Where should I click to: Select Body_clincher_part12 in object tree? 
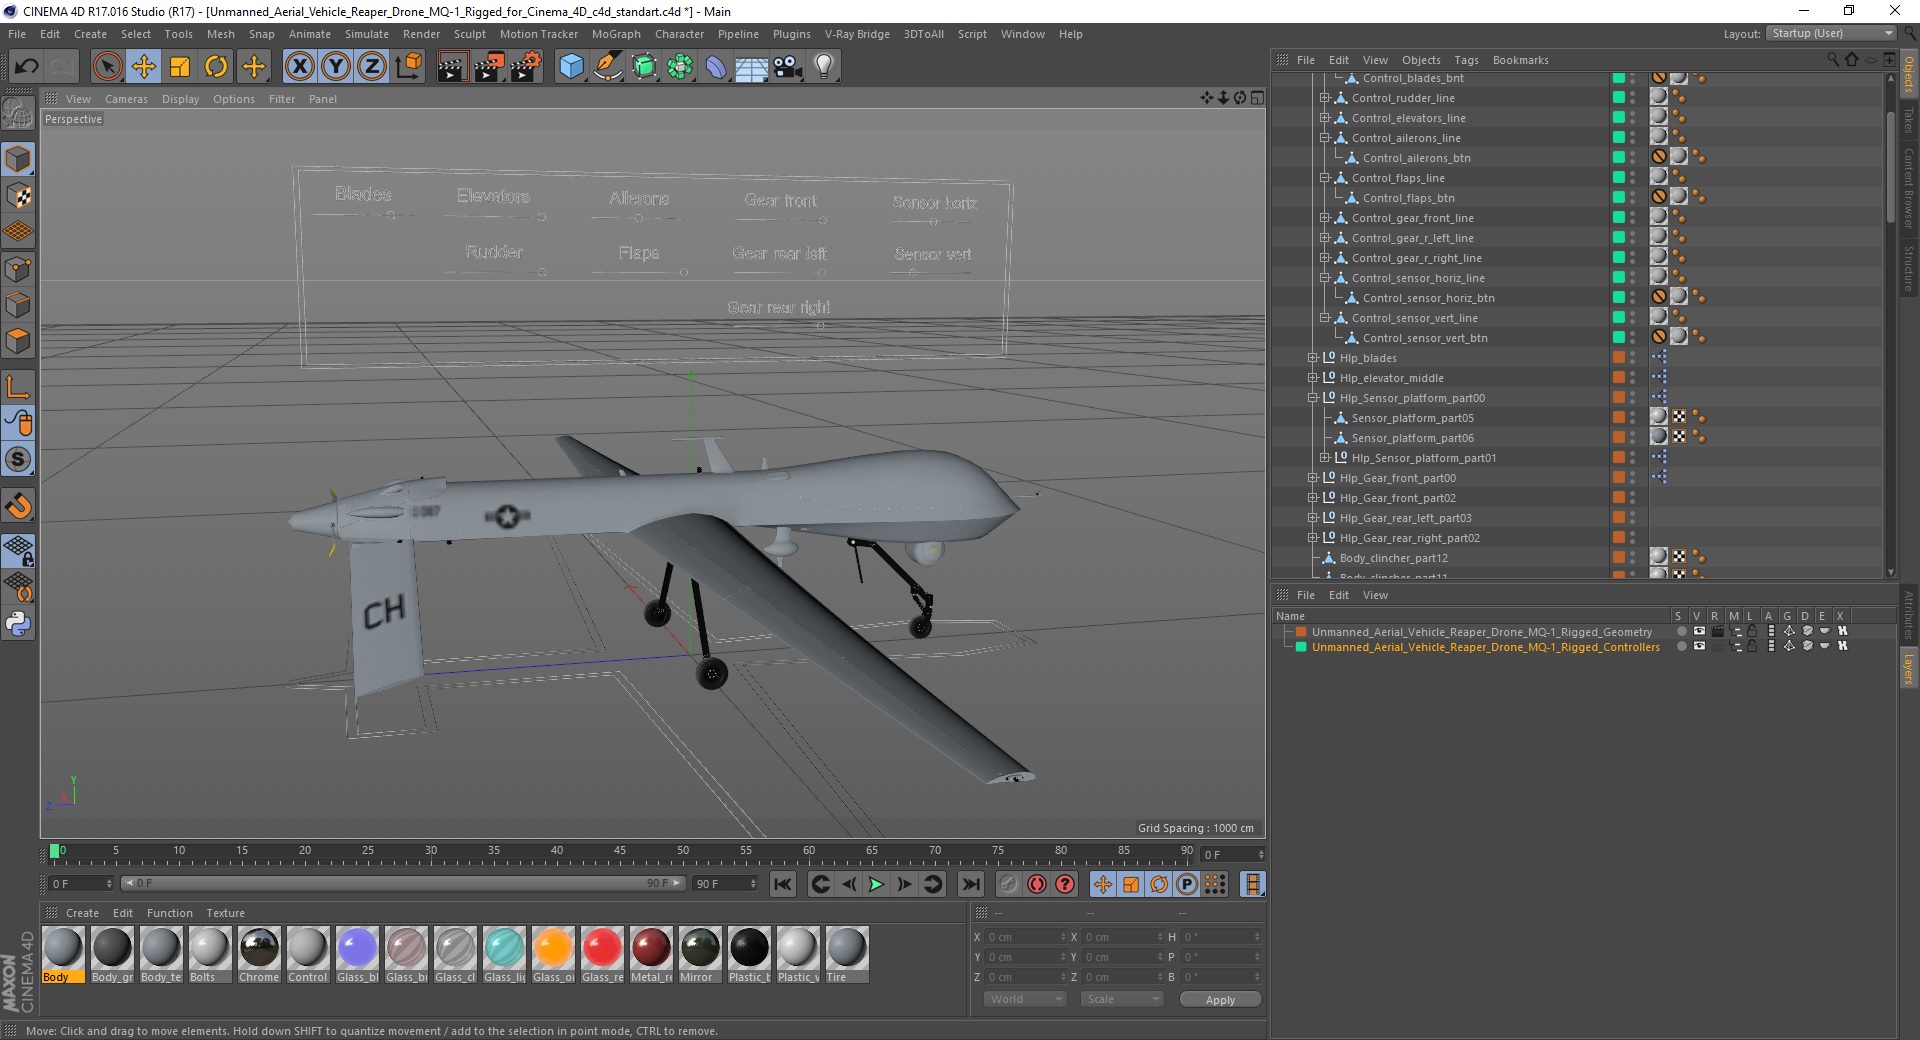(x=1393, y=558)
